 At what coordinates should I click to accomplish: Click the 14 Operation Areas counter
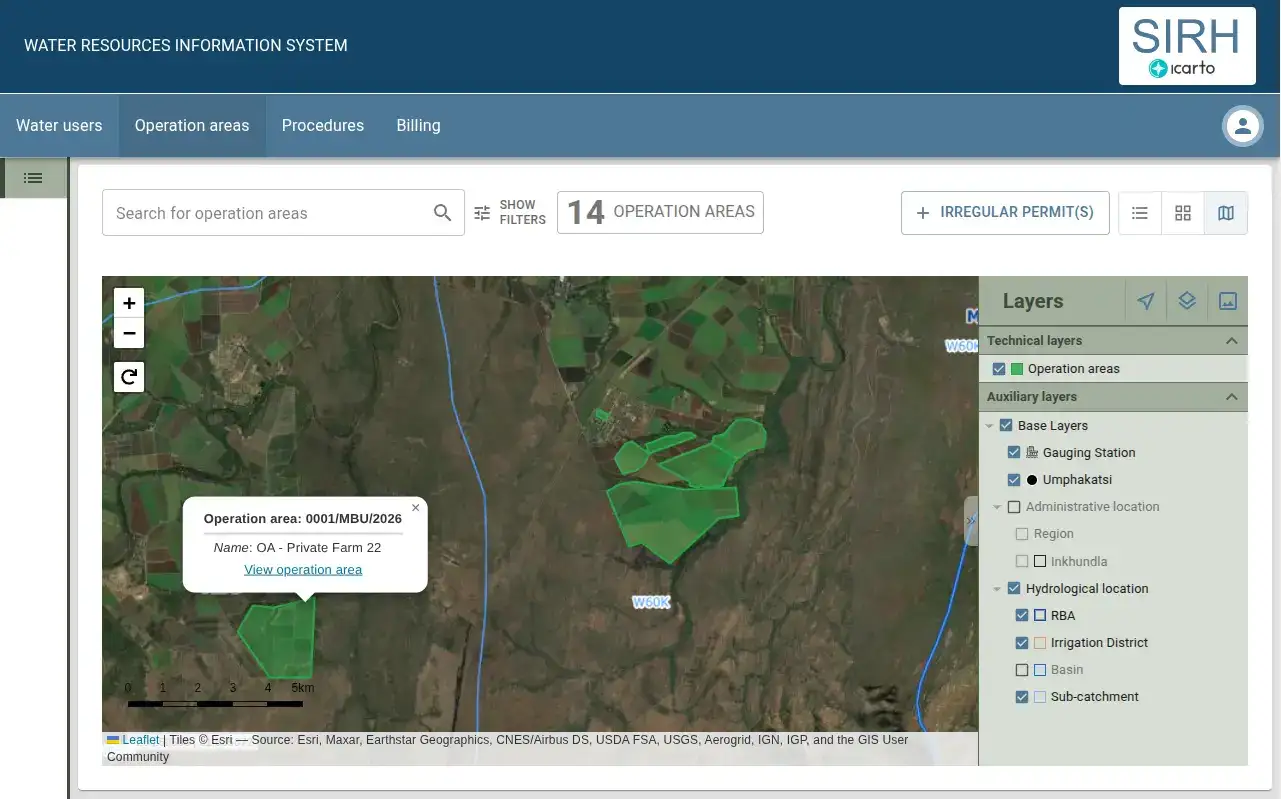point(660,213)
